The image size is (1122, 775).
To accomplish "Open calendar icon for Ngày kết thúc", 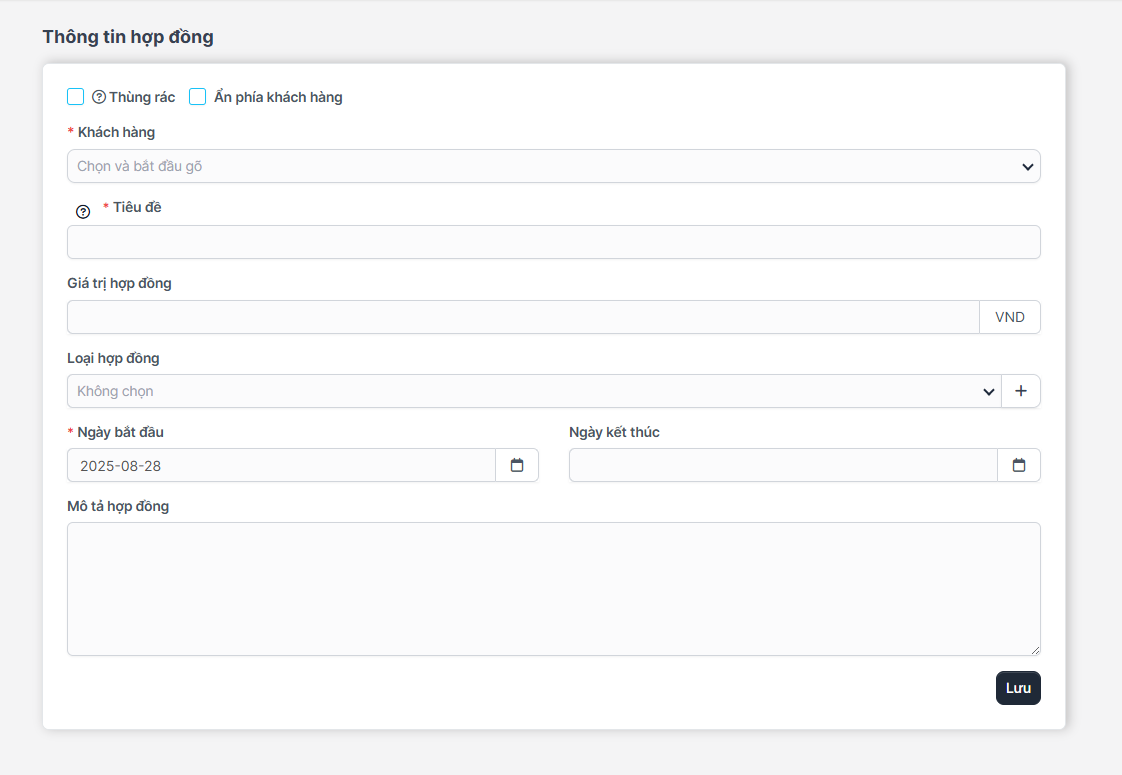I will click(x=1019, y=465).
